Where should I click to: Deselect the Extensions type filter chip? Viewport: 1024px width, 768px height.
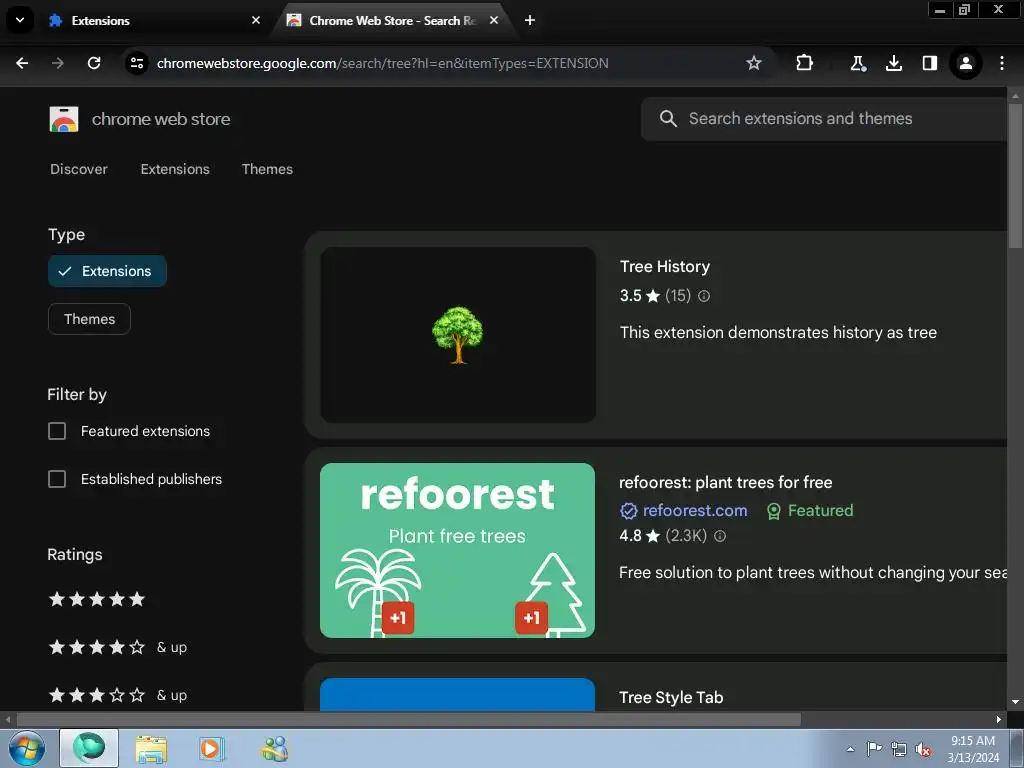point(107,271)
